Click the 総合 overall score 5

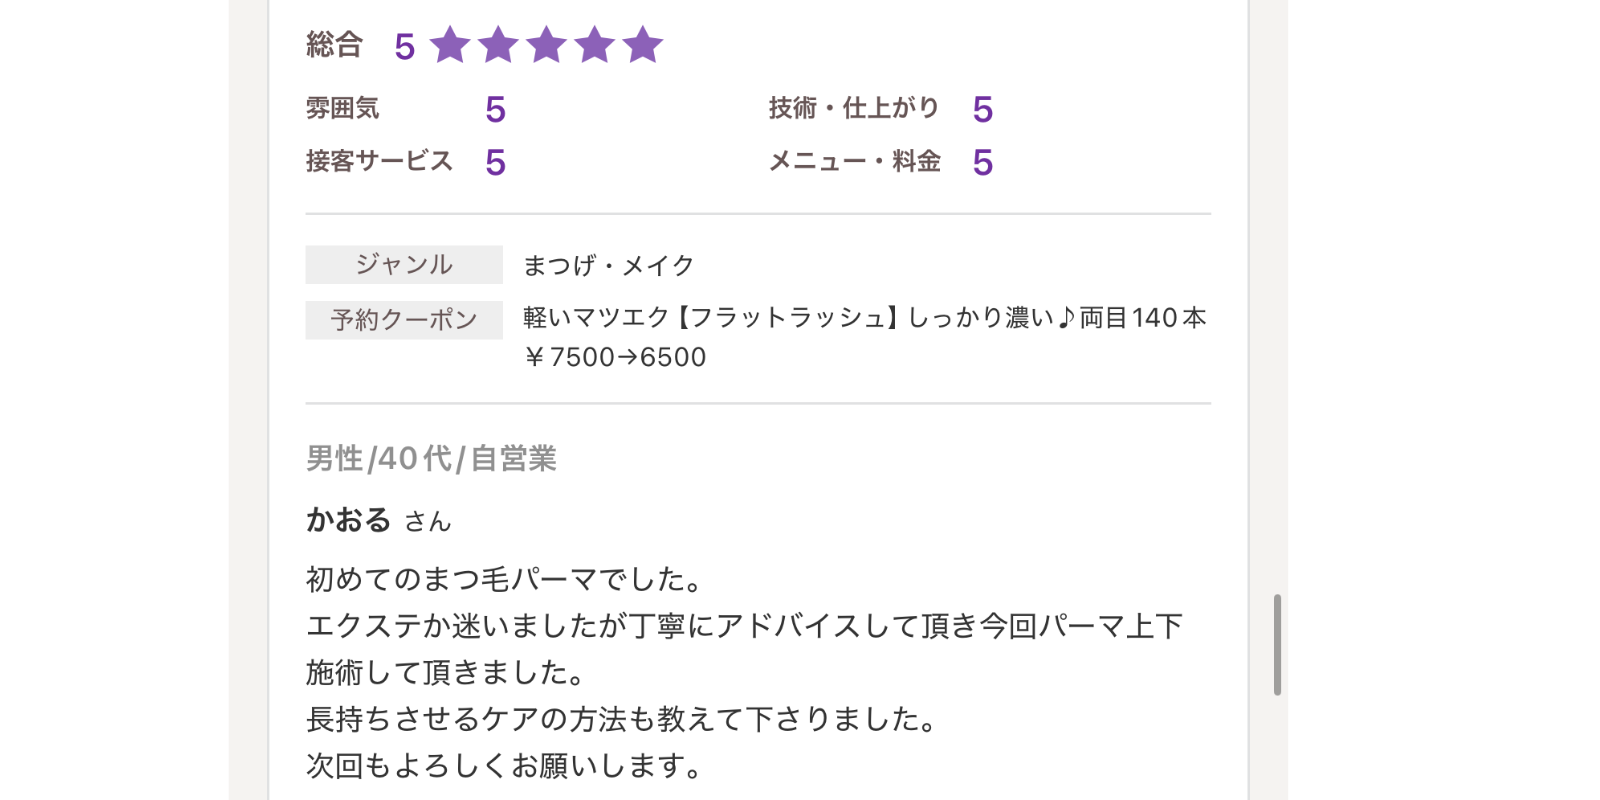coord(404,46)
